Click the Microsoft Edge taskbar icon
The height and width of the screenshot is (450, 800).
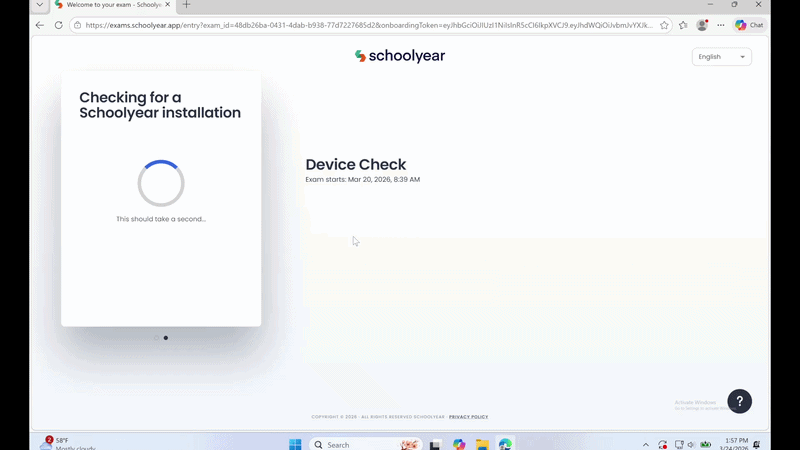[x=505, y=444]
